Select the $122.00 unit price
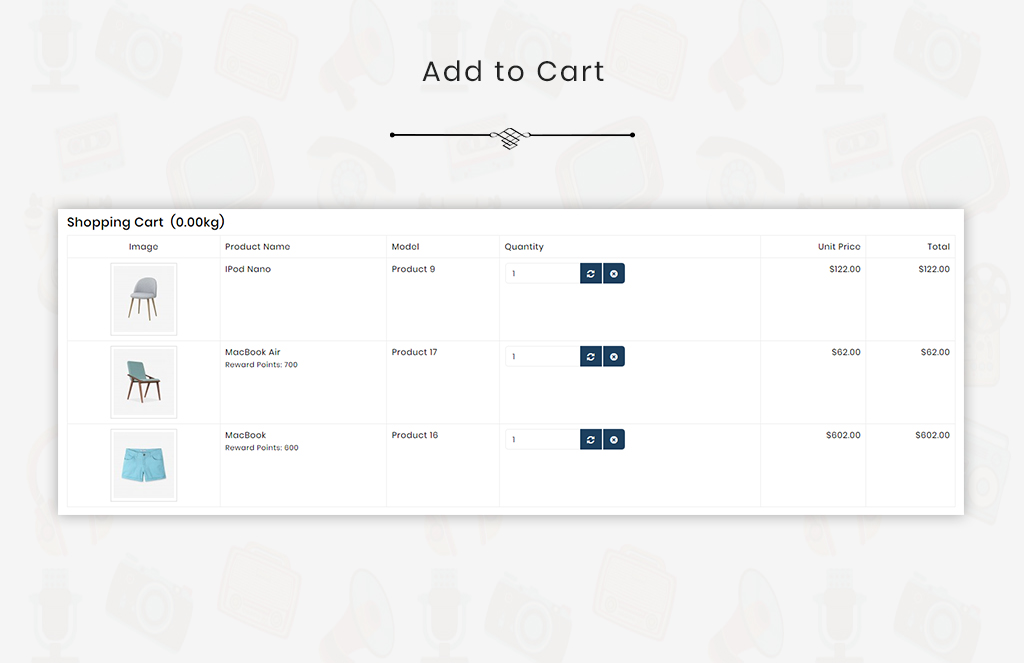 point(845,269)
